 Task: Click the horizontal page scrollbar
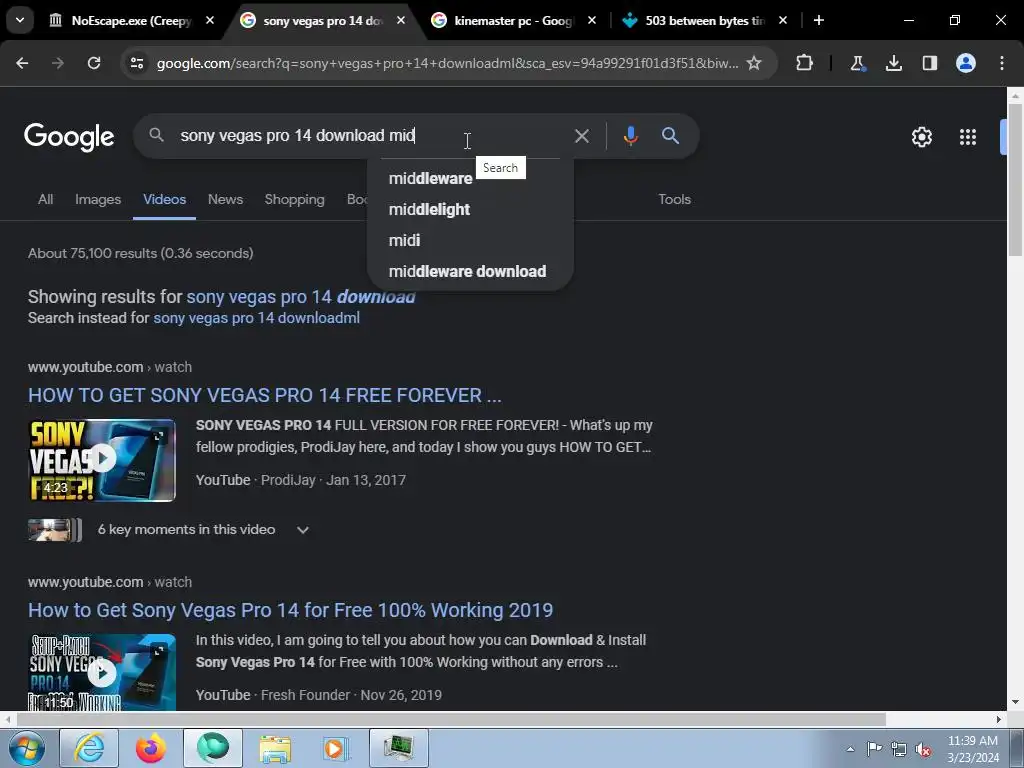coord(451,719)
